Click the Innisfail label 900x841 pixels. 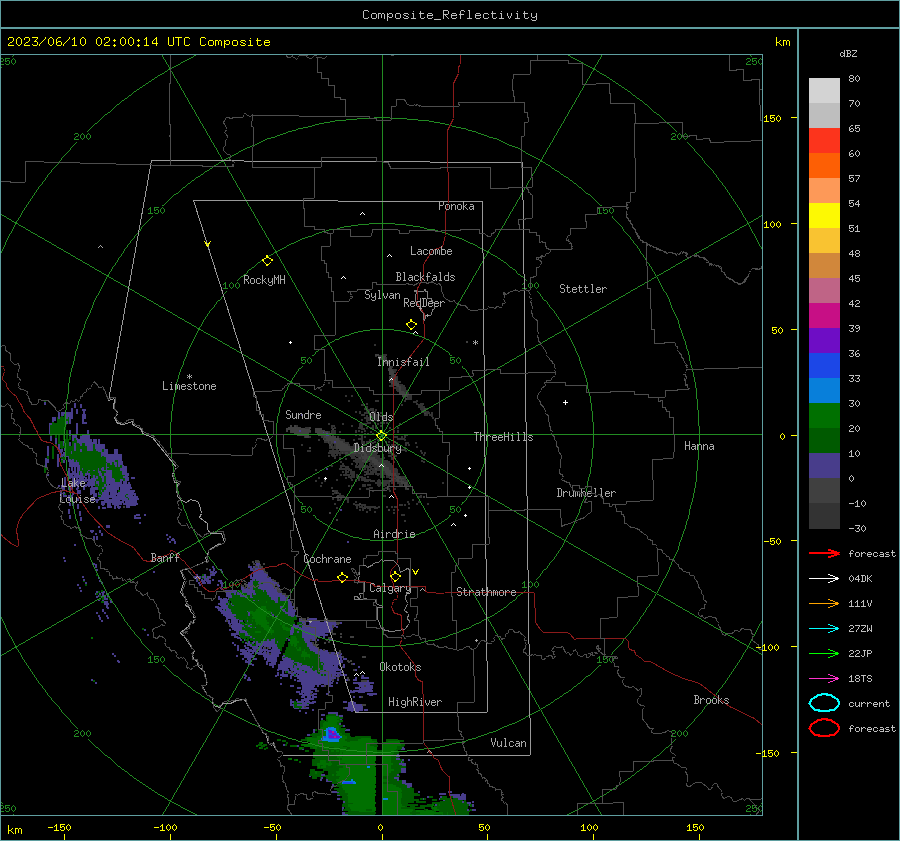[403, 362]
